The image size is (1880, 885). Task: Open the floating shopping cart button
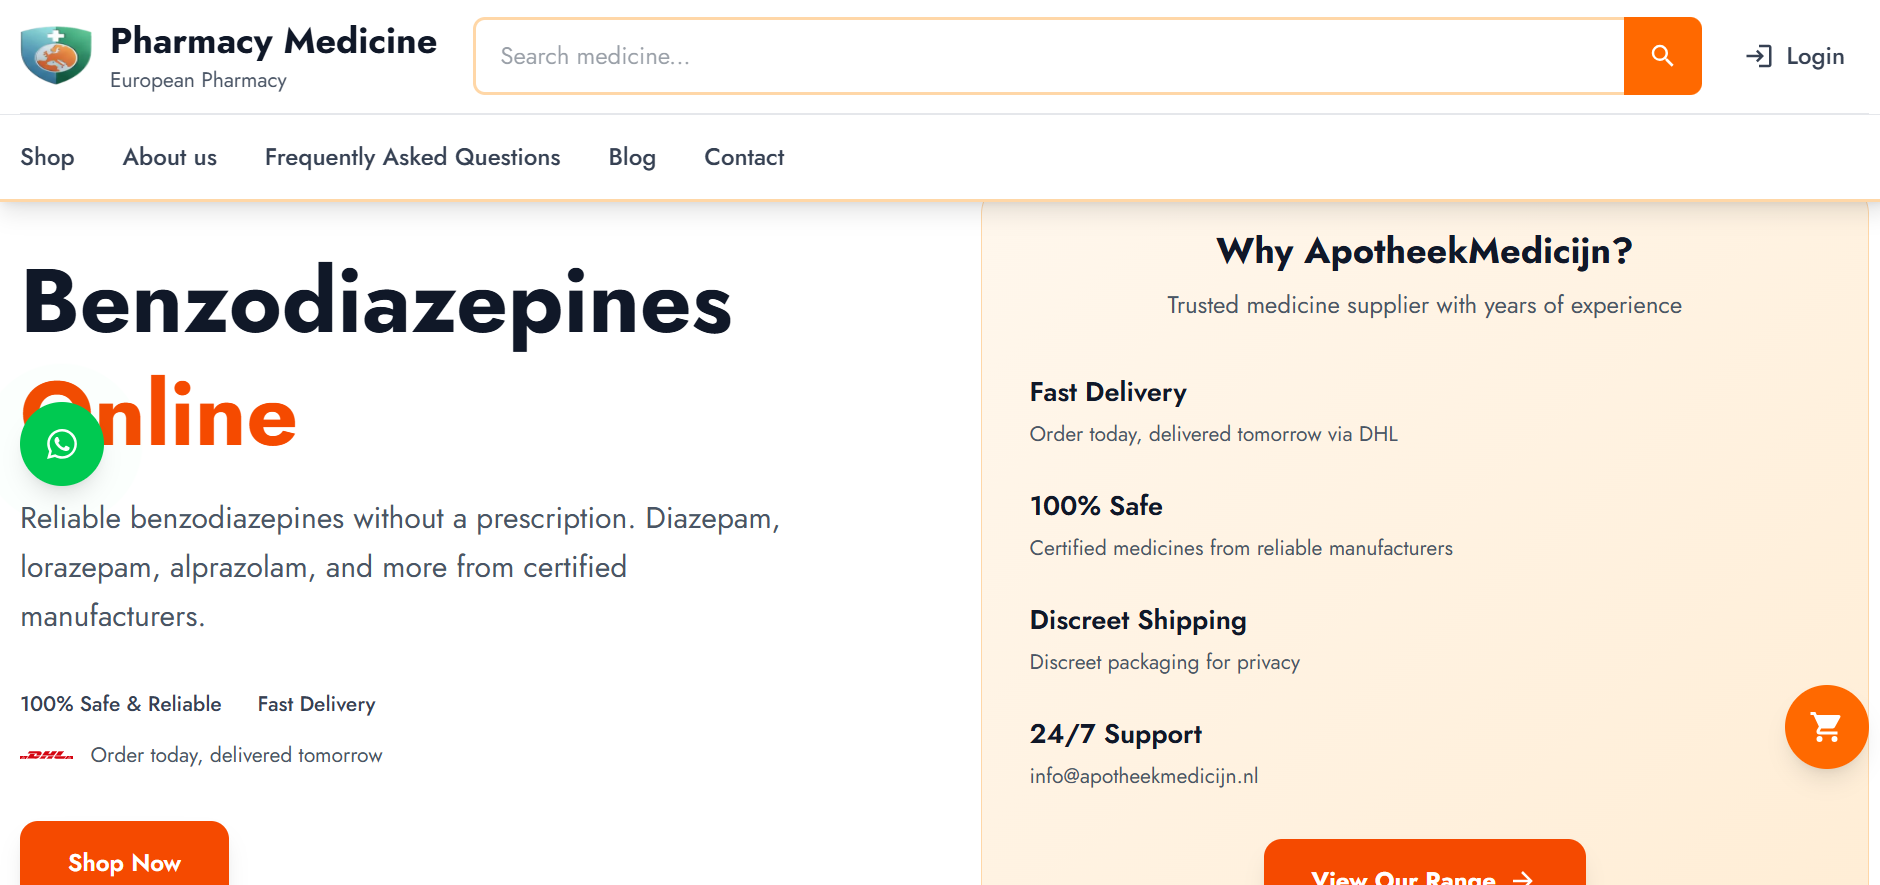[1826, 727]
